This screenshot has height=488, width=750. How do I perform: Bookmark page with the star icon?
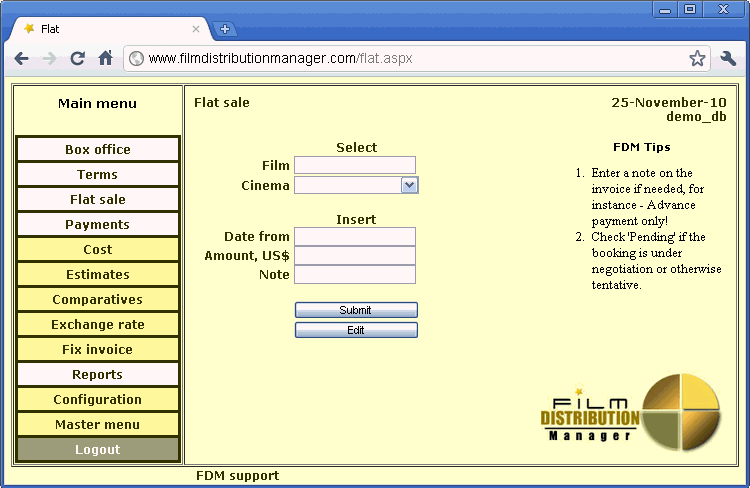point(697,59)
